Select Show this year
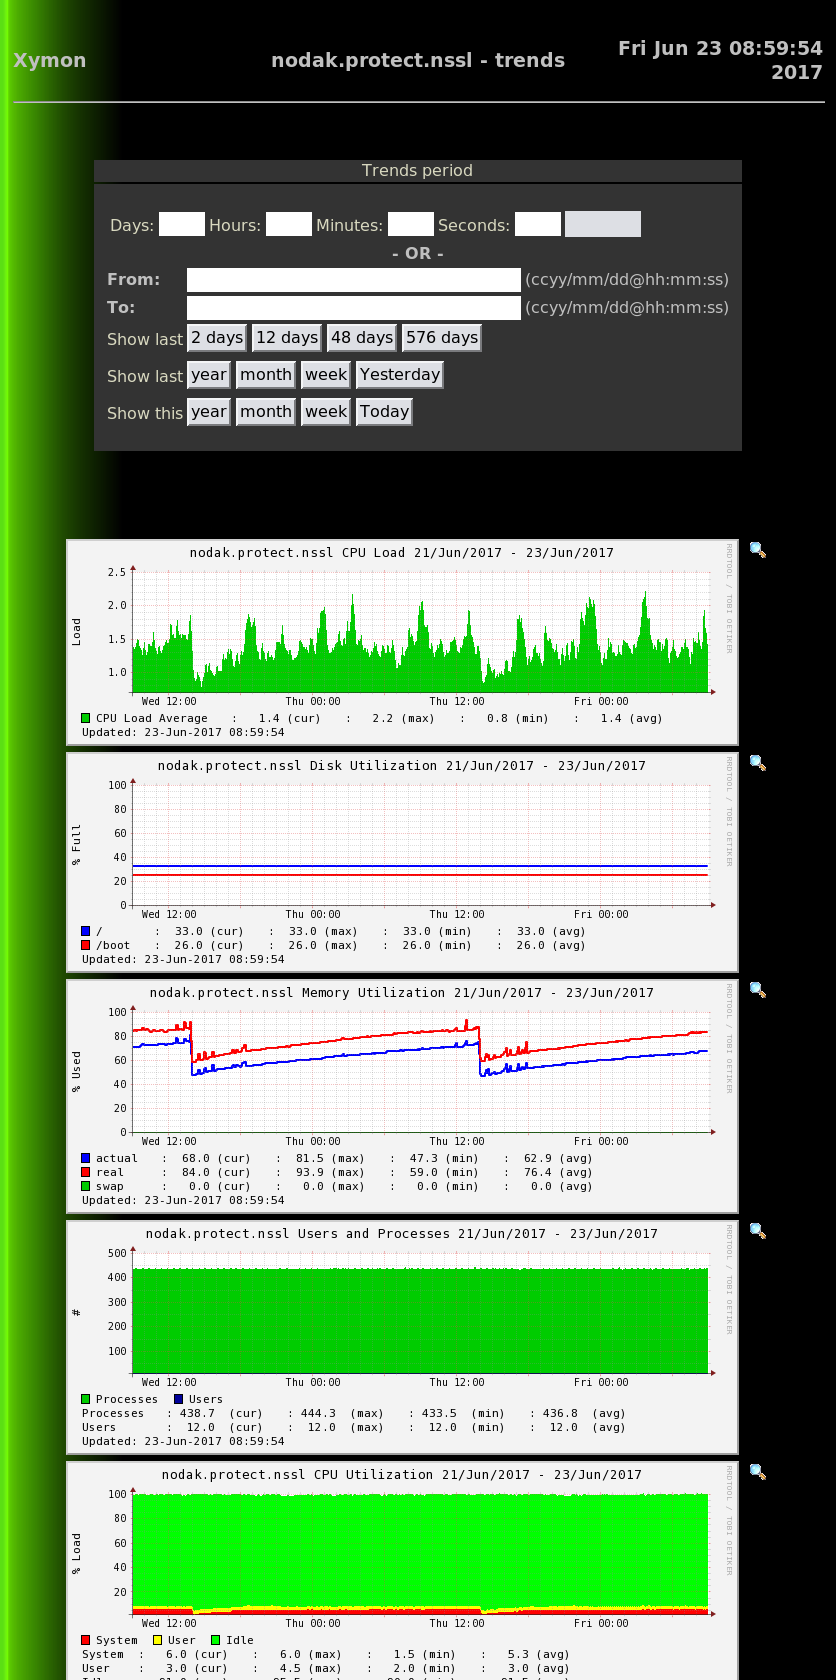Viewport: 840px width, 1680px height. coord(209,412)
